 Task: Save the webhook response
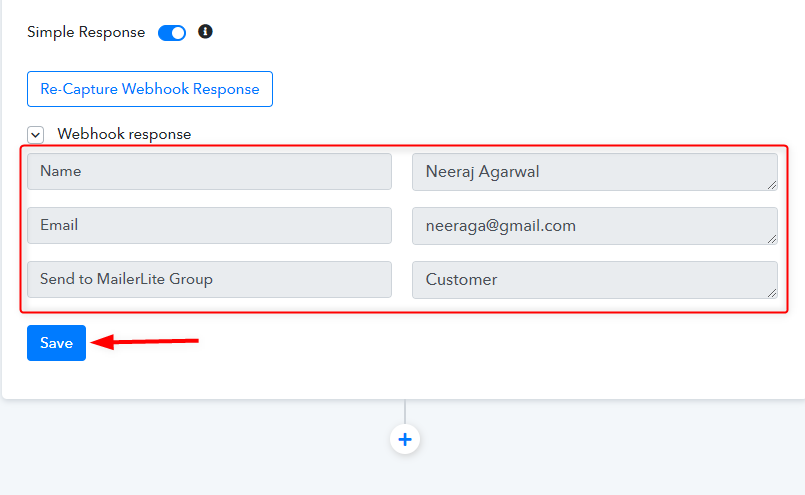(x=56, y=343)
